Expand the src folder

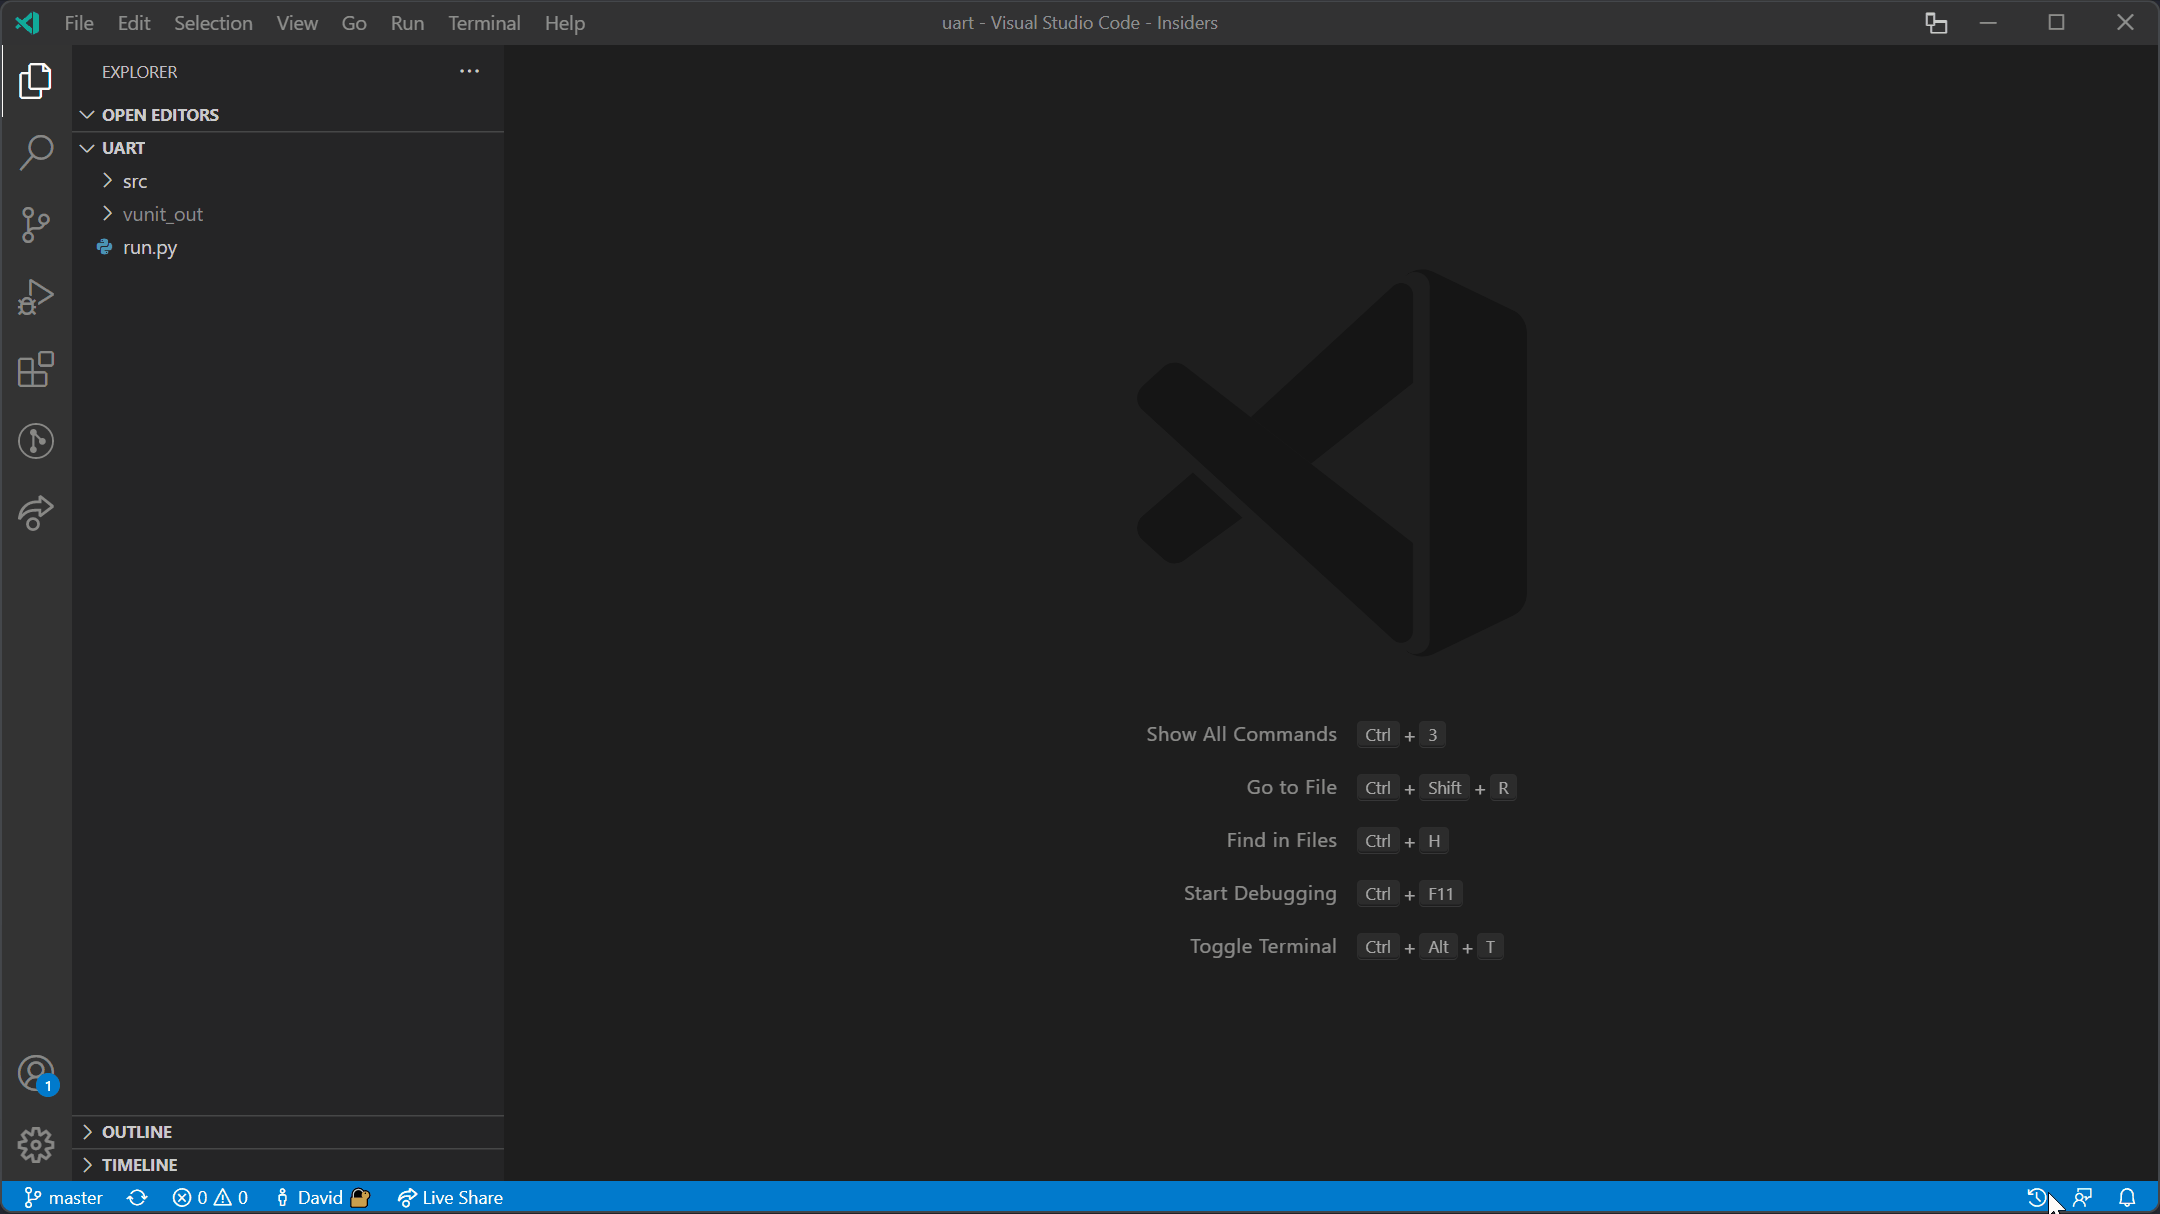click(x=288, y=181)
